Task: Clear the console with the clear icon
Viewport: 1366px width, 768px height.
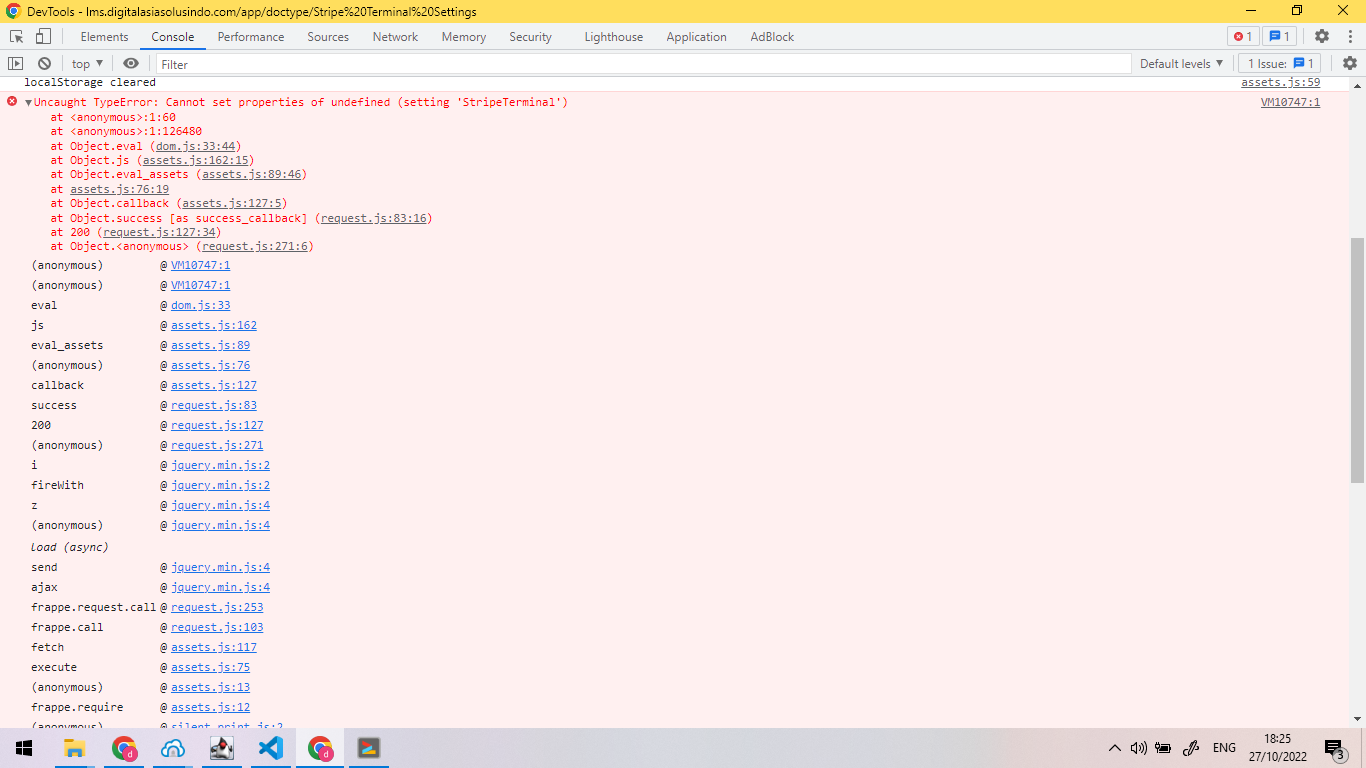Action: click(44, 63)
